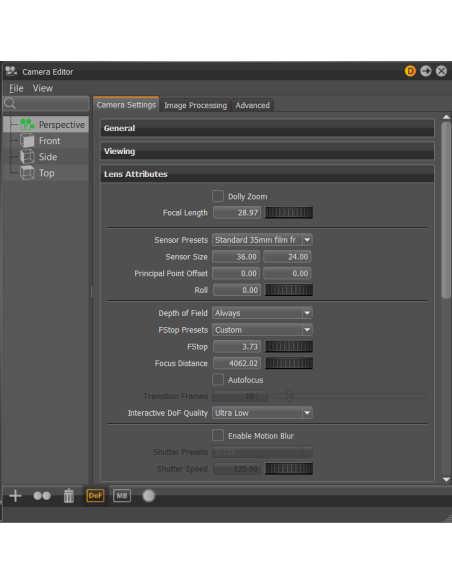Collapse the Lens Attributes section

pos(267,174)
